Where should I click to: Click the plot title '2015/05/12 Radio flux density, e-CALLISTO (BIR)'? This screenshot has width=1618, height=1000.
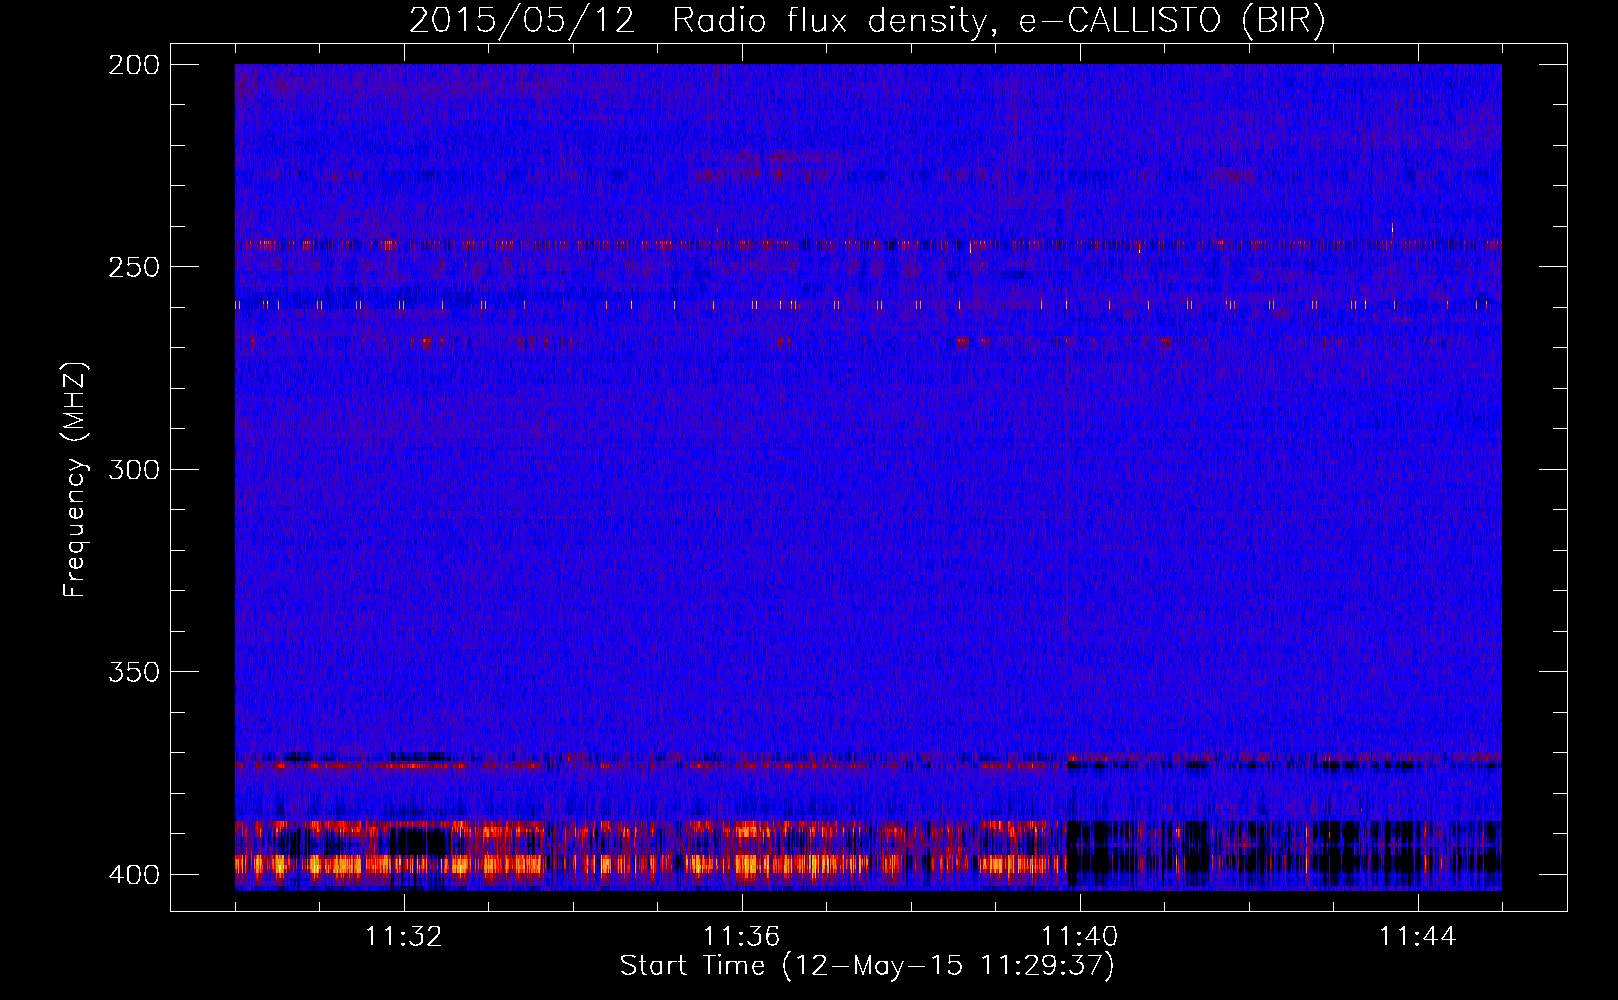coord(867,21)
